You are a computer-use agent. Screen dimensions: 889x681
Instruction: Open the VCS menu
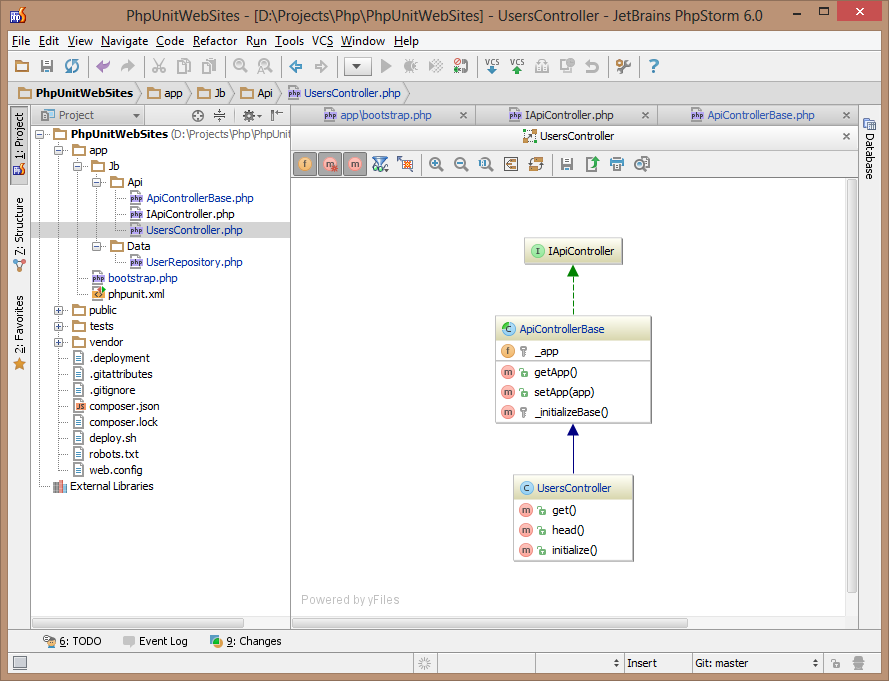pos(323,41)
